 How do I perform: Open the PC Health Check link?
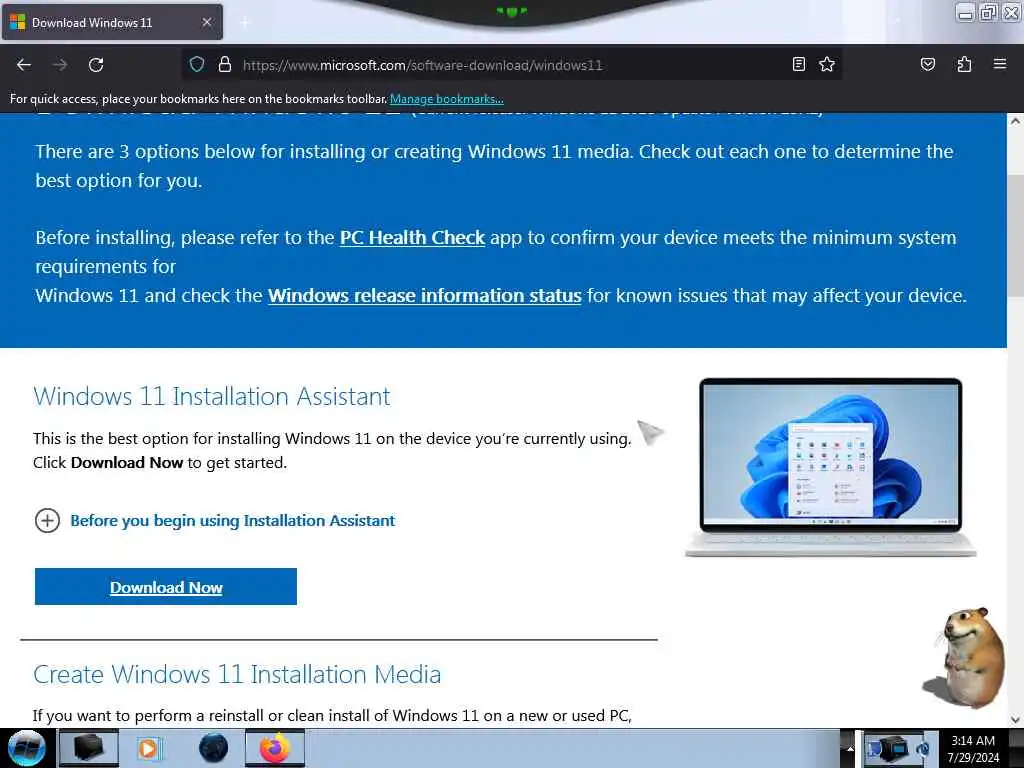[412, 237]
